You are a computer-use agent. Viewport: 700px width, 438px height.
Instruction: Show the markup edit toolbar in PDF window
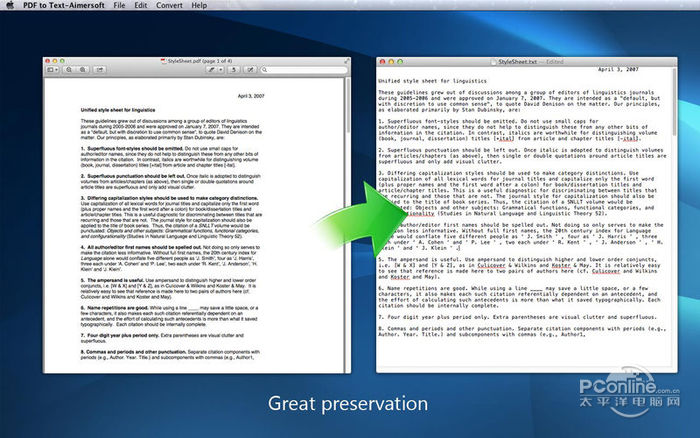point(250,70)
